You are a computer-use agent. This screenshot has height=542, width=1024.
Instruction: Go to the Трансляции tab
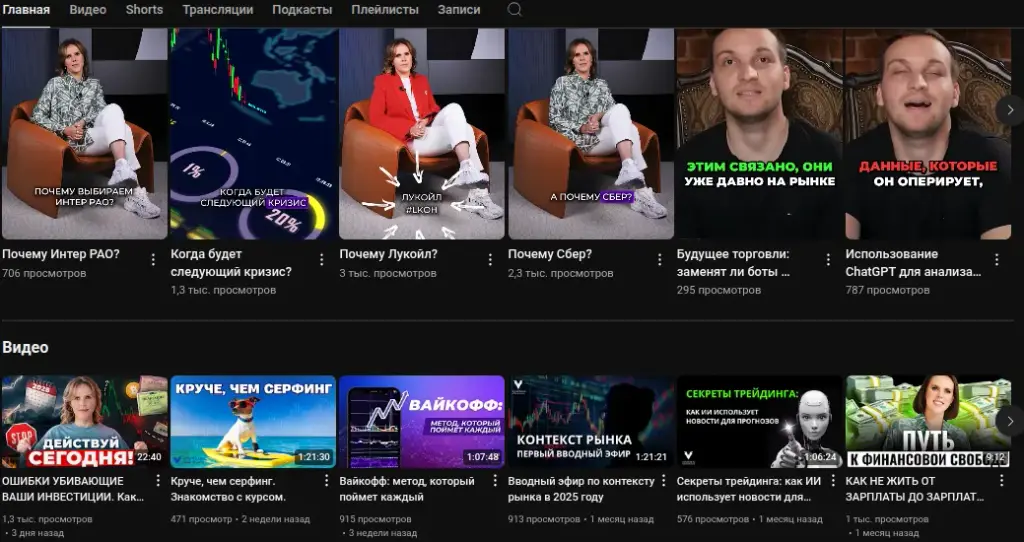coord(217,10)
